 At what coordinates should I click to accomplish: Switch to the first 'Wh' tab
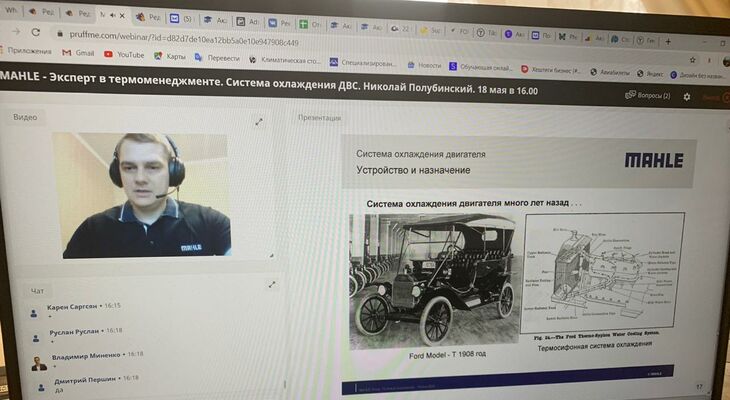tap(11, 11)
